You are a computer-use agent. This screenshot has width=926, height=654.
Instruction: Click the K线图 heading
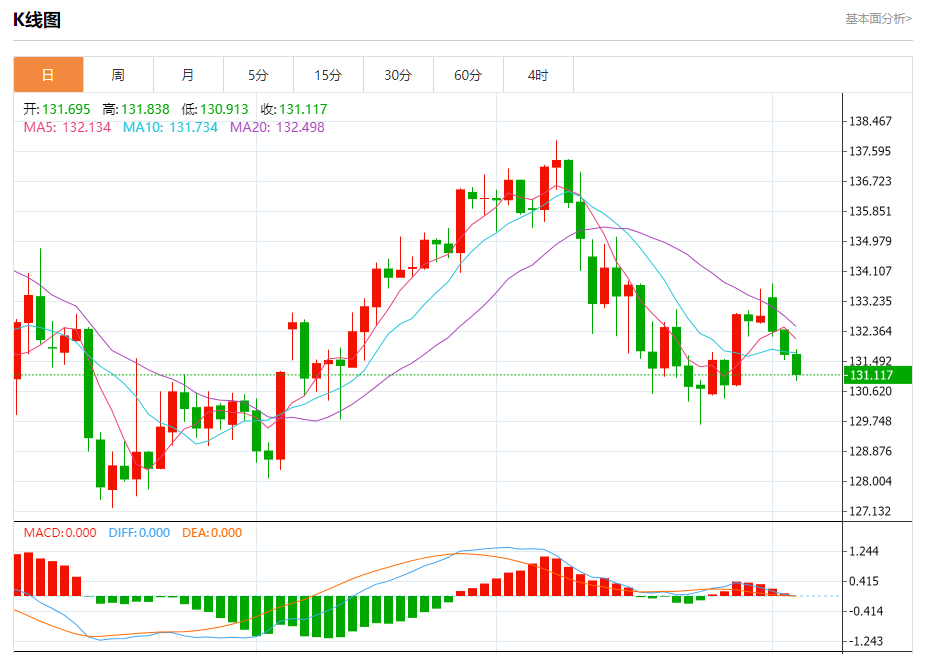pos(37,19)
